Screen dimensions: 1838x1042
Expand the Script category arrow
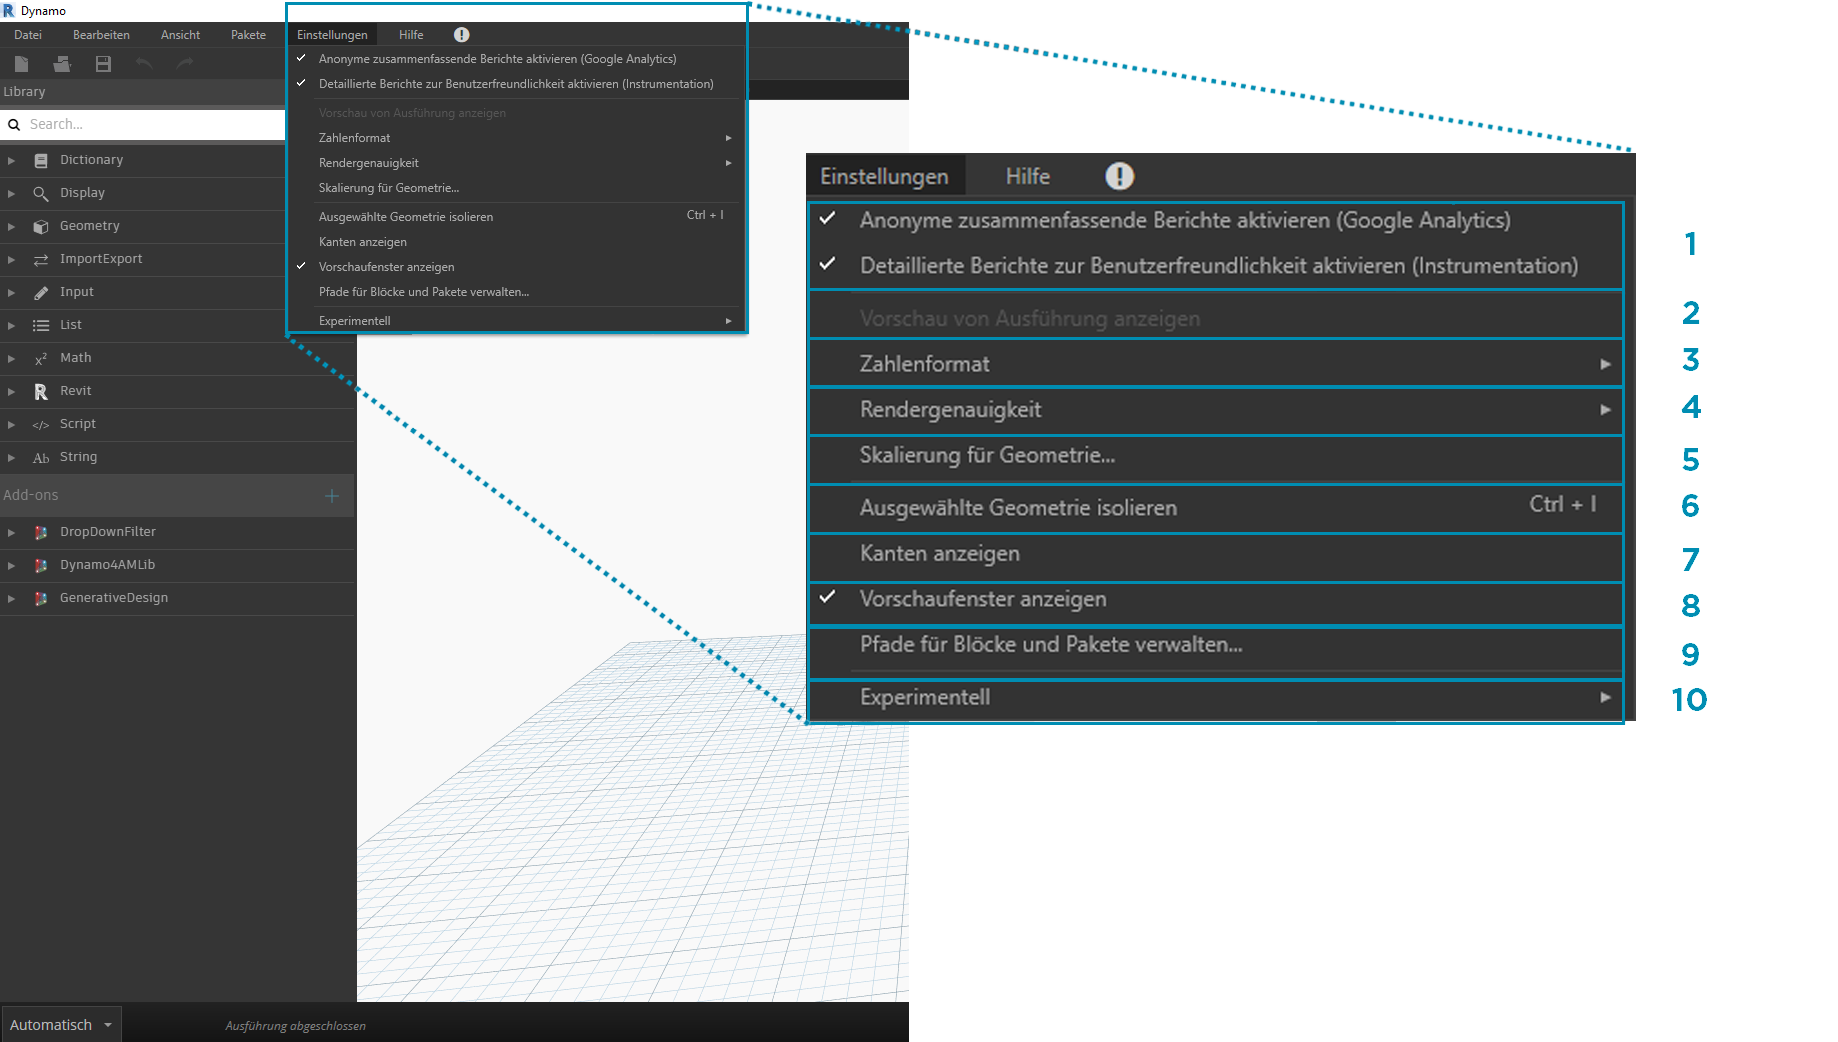11,424
